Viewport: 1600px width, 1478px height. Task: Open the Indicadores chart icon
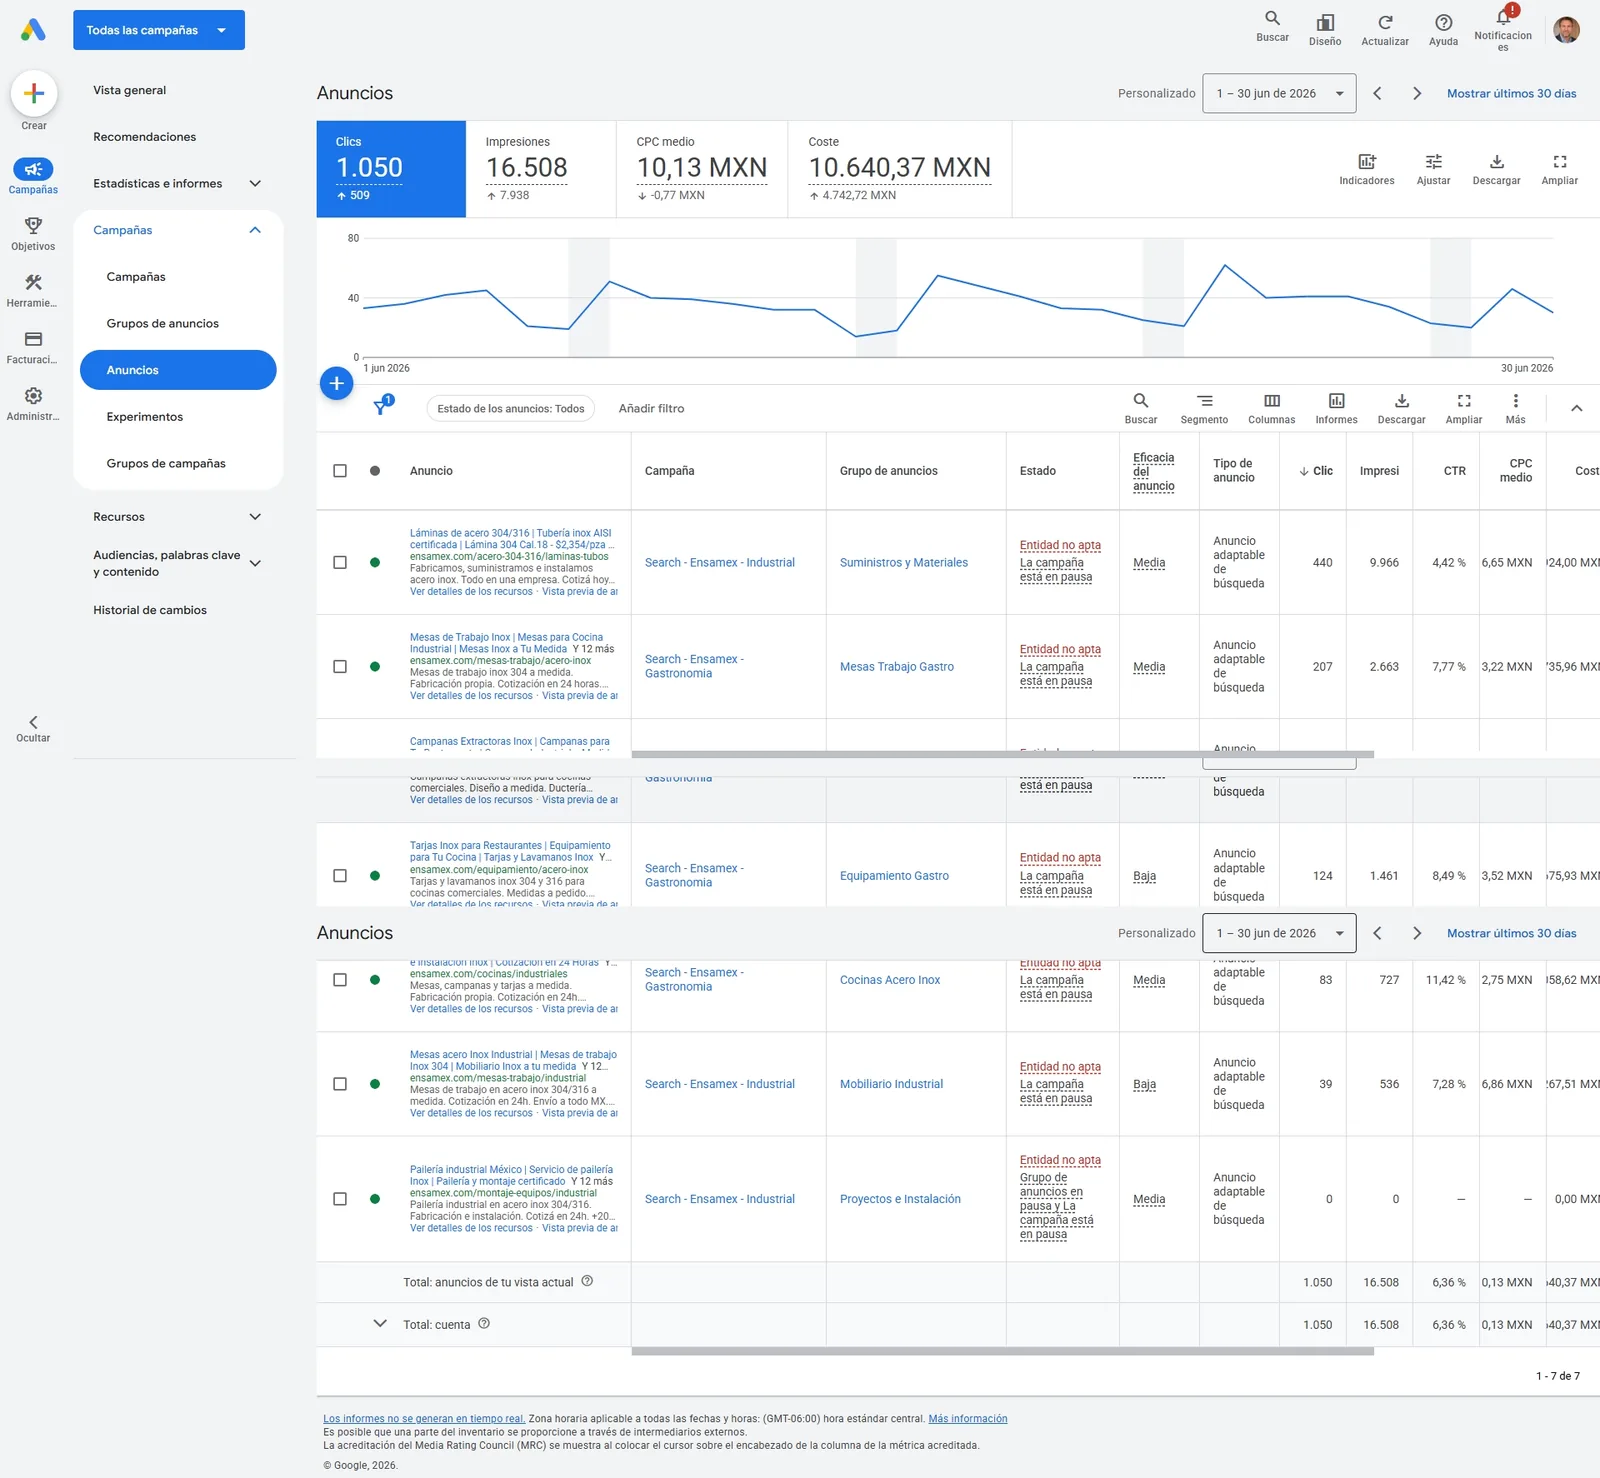click(x=1367, y=162)
